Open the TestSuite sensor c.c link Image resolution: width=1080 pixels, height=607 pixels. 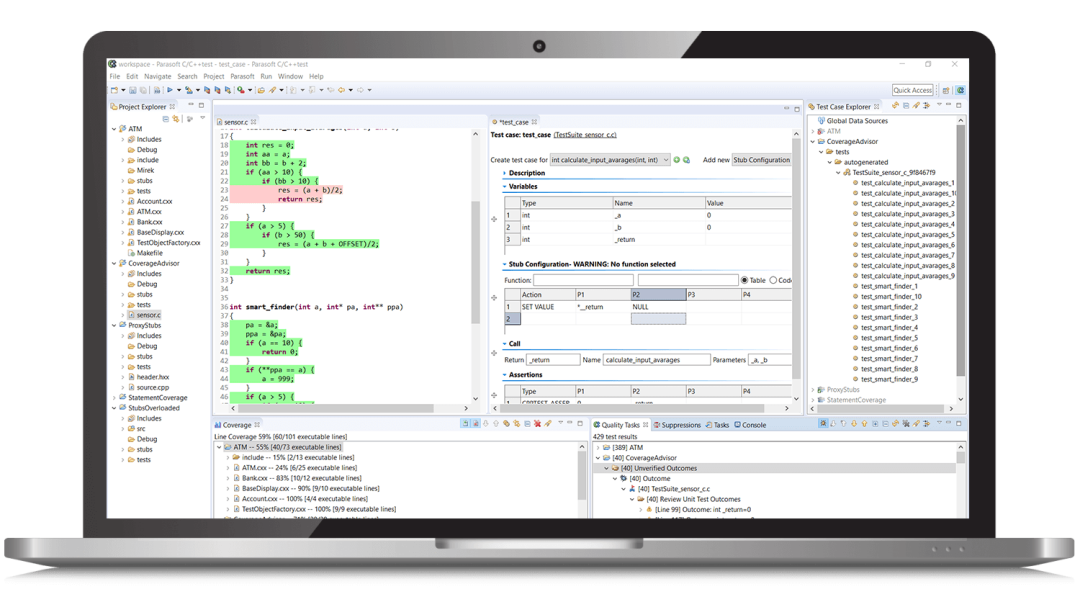(x=585, y=135)
